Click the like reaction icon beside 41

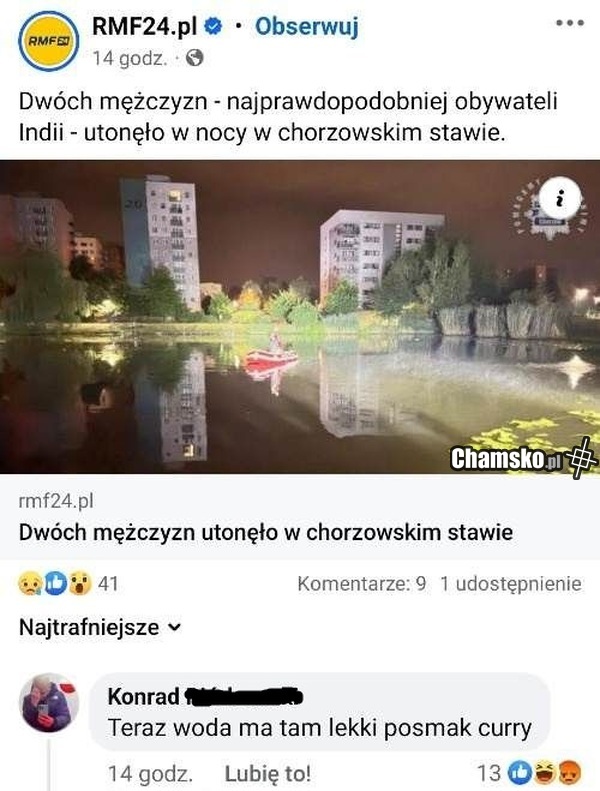tap(55, 584)
